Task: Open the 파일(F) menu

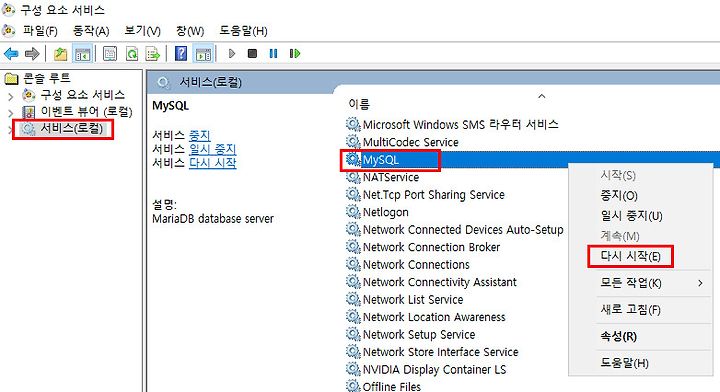Action: coord(40,31)
